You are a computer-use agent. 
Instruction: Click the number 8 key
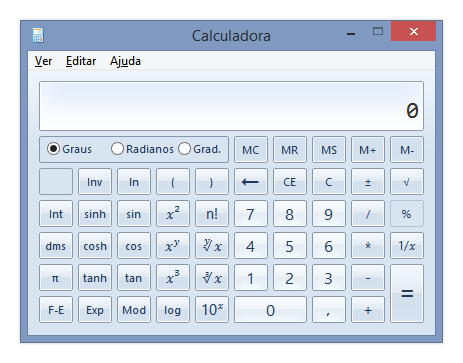coord(290,214)
